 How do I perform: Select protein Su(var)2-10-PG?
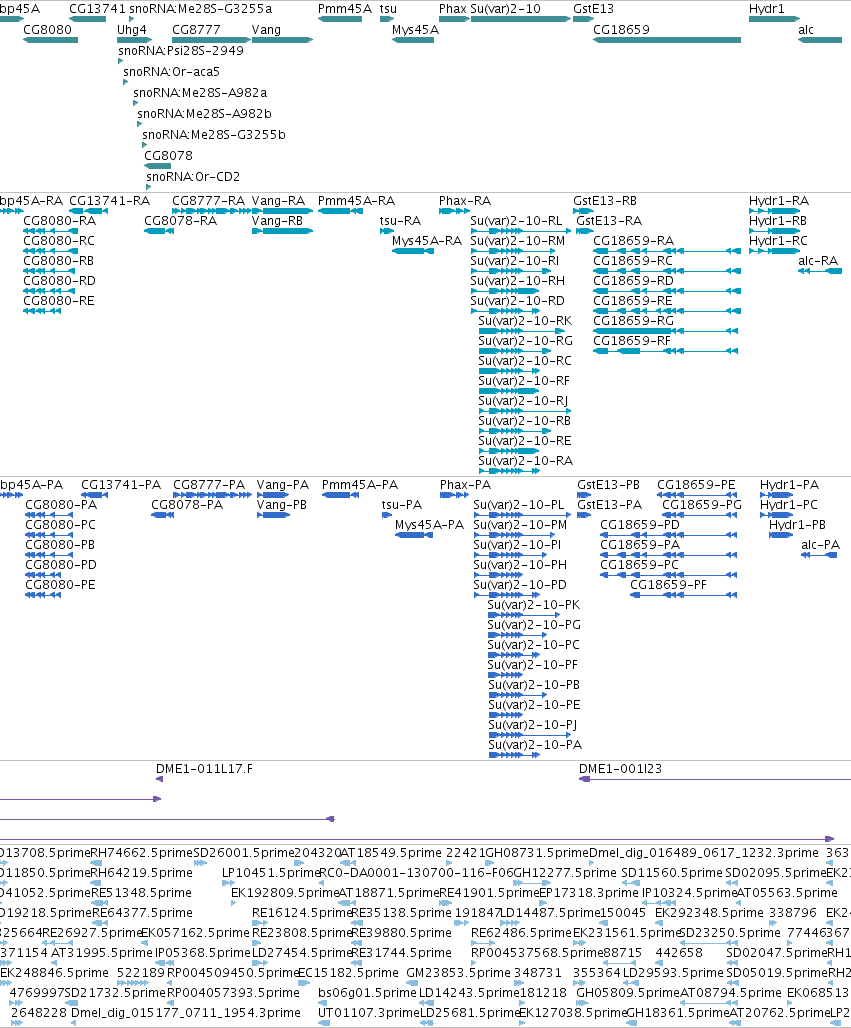click(517, 635)
